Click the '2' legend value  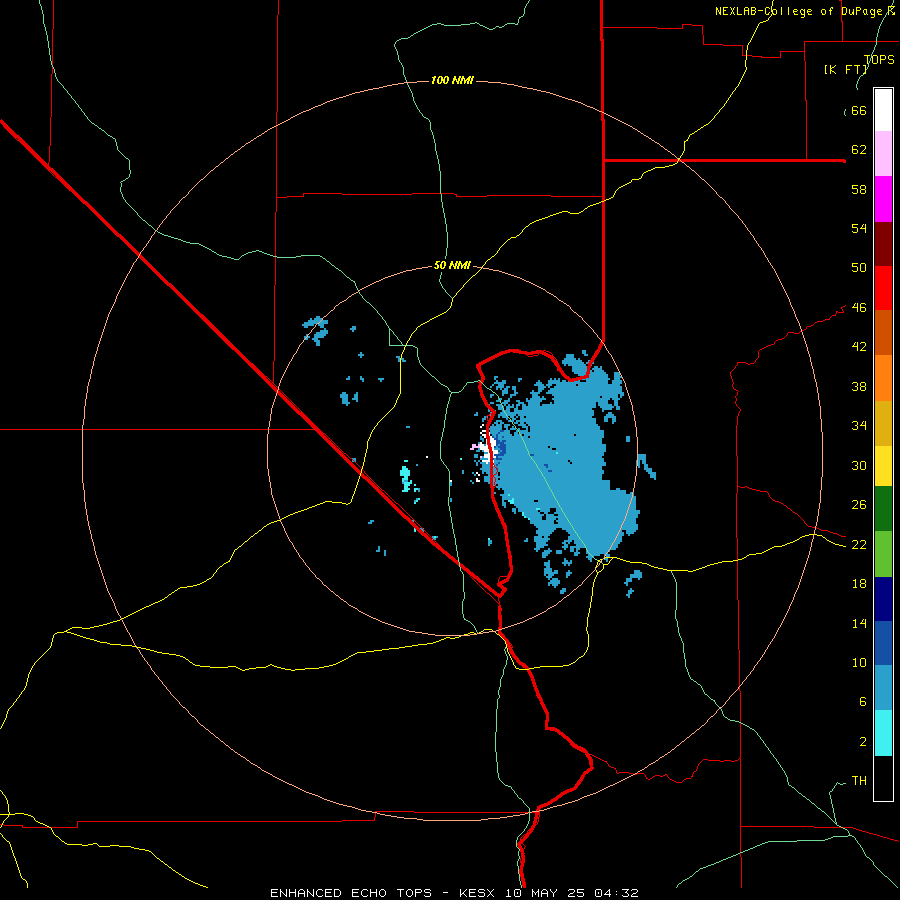click(862, 742)
